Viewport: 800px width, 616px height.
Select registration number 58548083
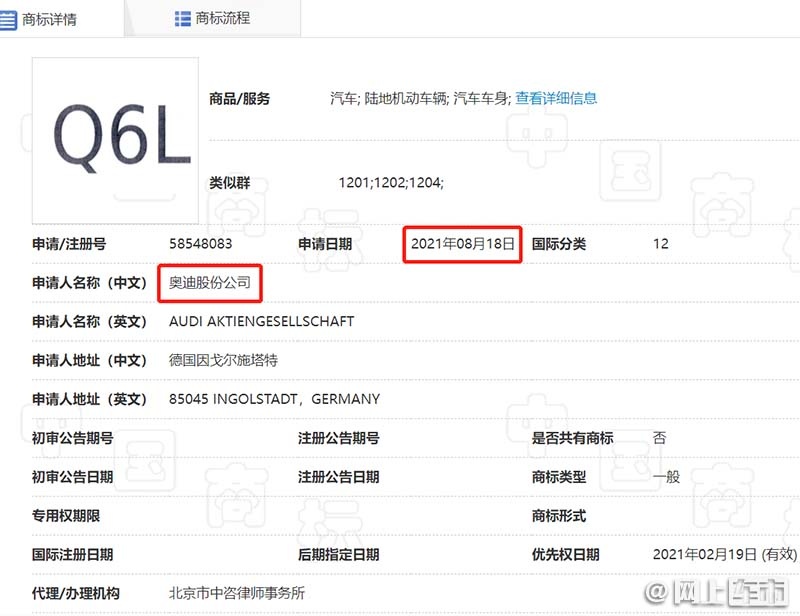point(201,244)
